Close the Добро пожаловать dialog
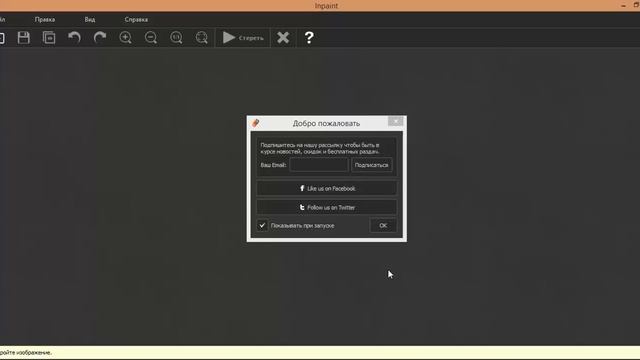The width and height of the screenshot is (640, 360). point(396,121)
